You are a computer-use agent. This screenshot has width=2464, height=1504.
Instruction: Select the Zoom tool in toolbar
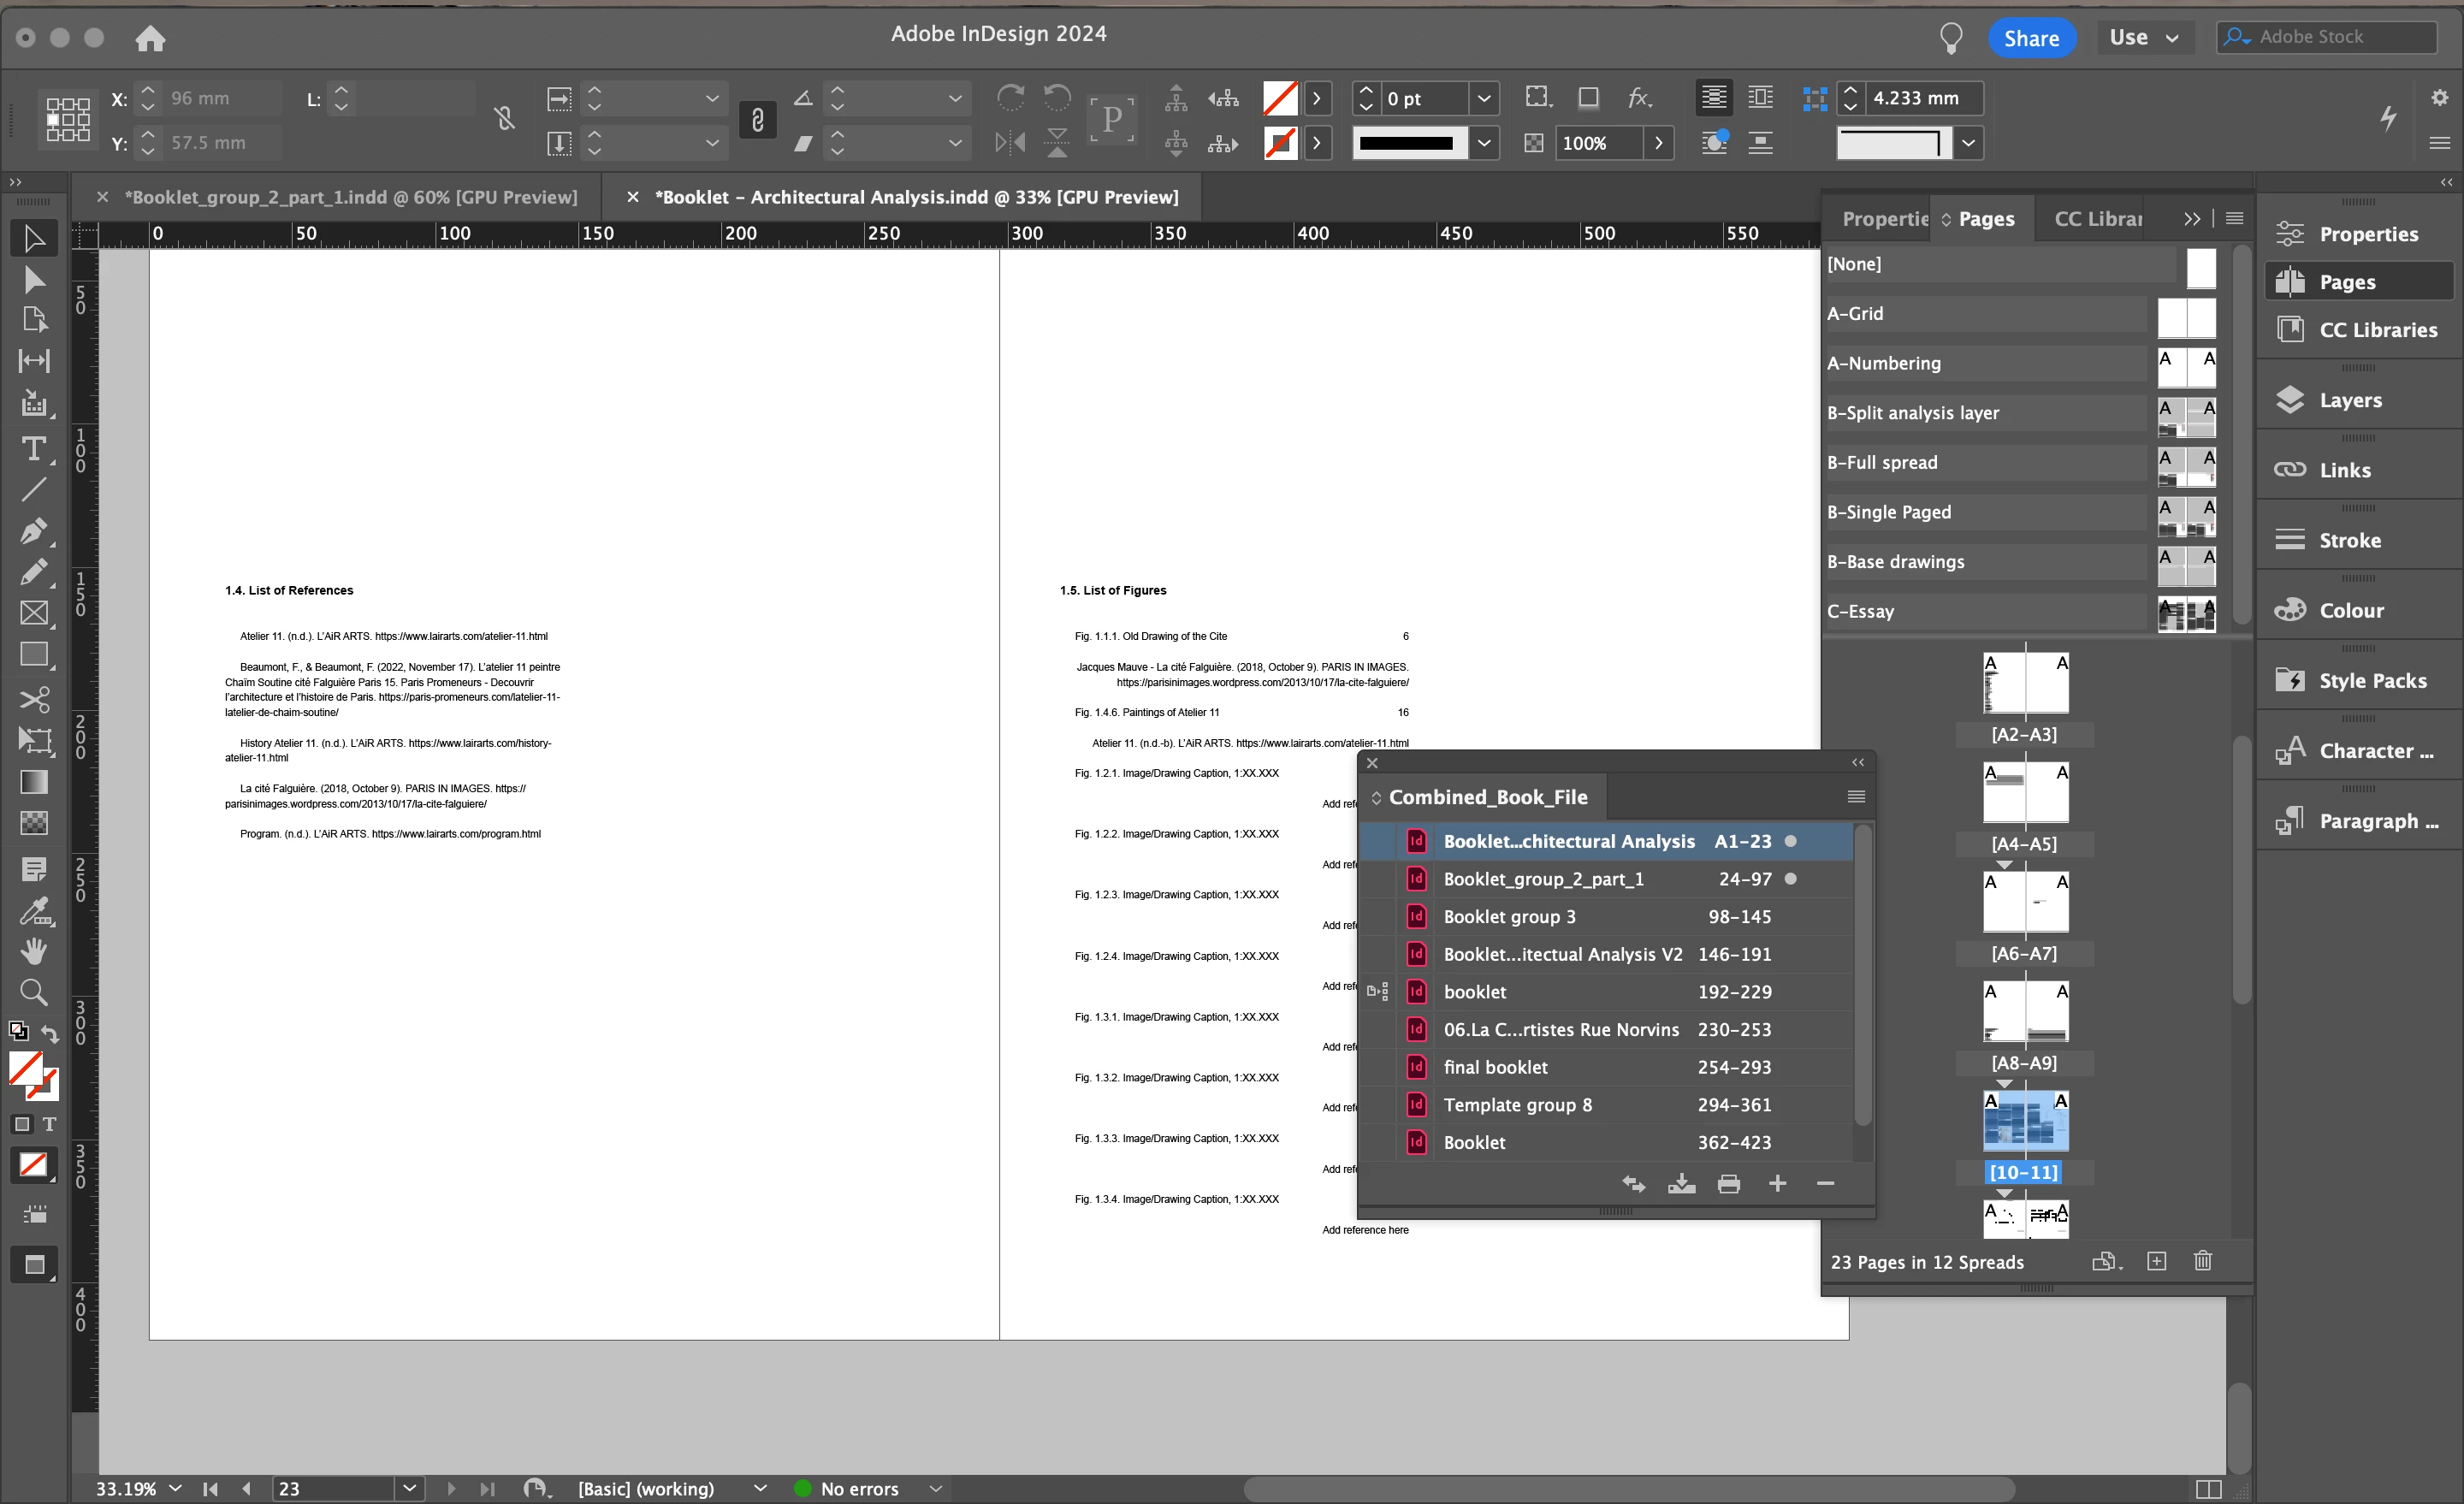[33, 992]
